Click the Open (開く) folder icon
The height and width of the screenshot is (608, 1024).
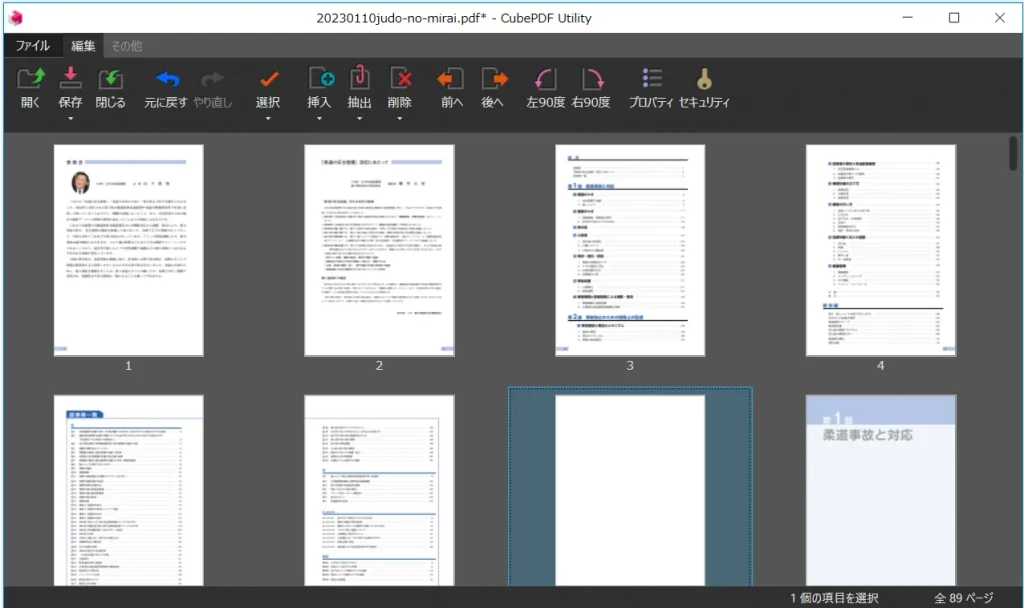[x=31, y=80]
